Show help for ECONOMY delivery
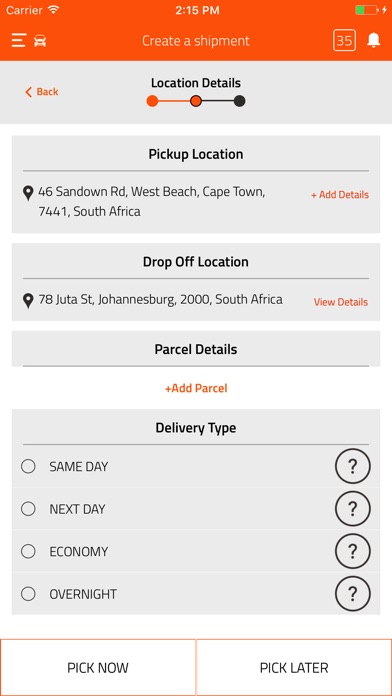Viewport: 392px width, 696px height. coord(352,551)
